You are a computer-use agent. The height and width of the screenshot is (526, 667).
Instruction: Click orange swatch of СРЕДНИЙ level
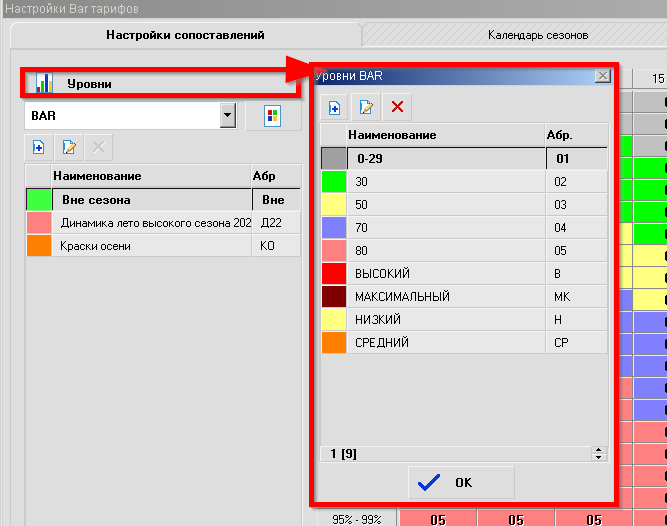(333, 343)
